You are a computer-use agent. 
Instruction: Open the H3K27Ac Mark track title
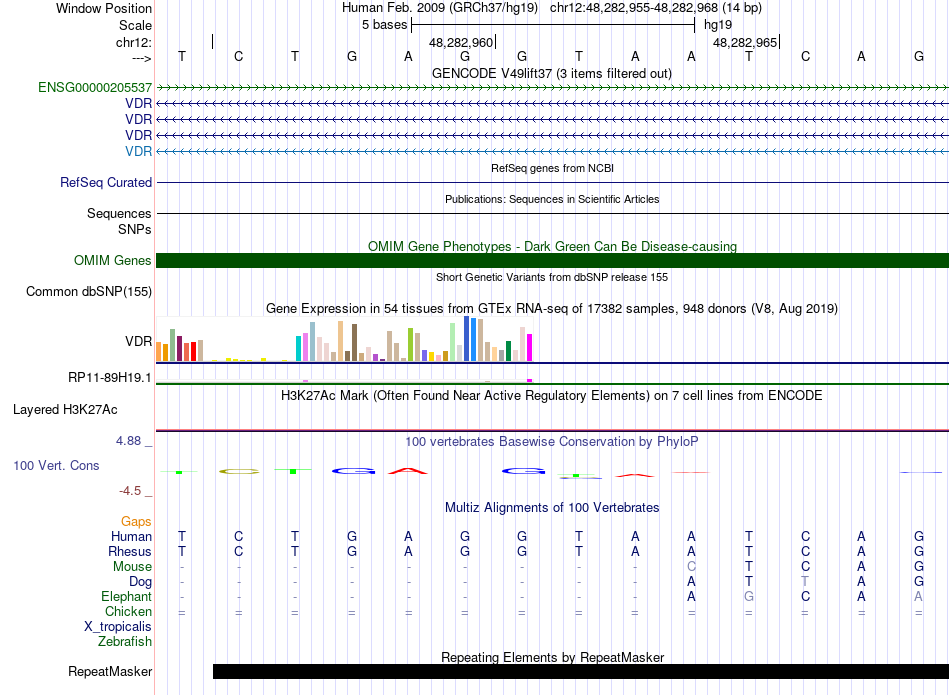coord(552,396)
